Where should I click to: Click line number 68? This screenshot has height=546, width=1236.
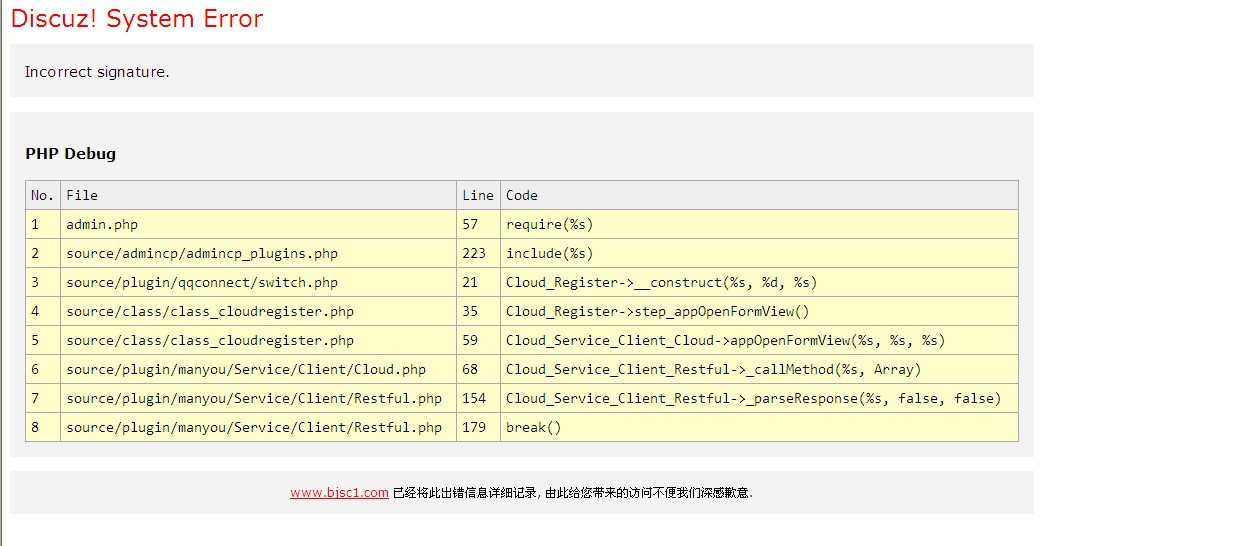478,369
